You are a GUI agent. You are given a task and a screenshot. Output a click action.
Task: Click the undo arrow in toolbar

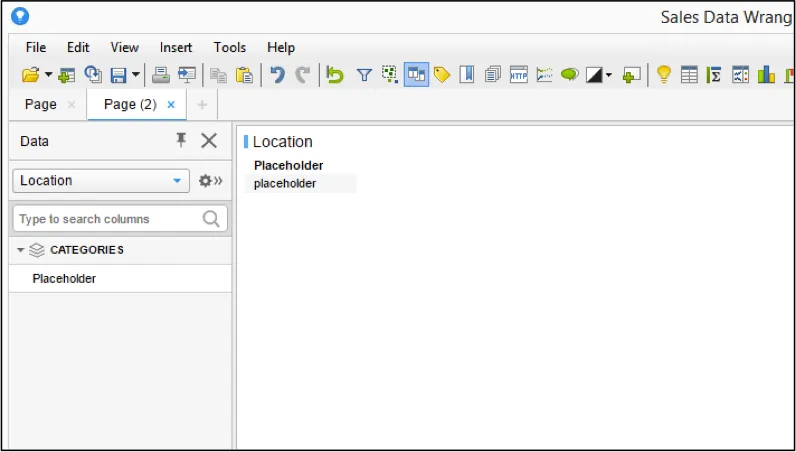click(277, 75)
